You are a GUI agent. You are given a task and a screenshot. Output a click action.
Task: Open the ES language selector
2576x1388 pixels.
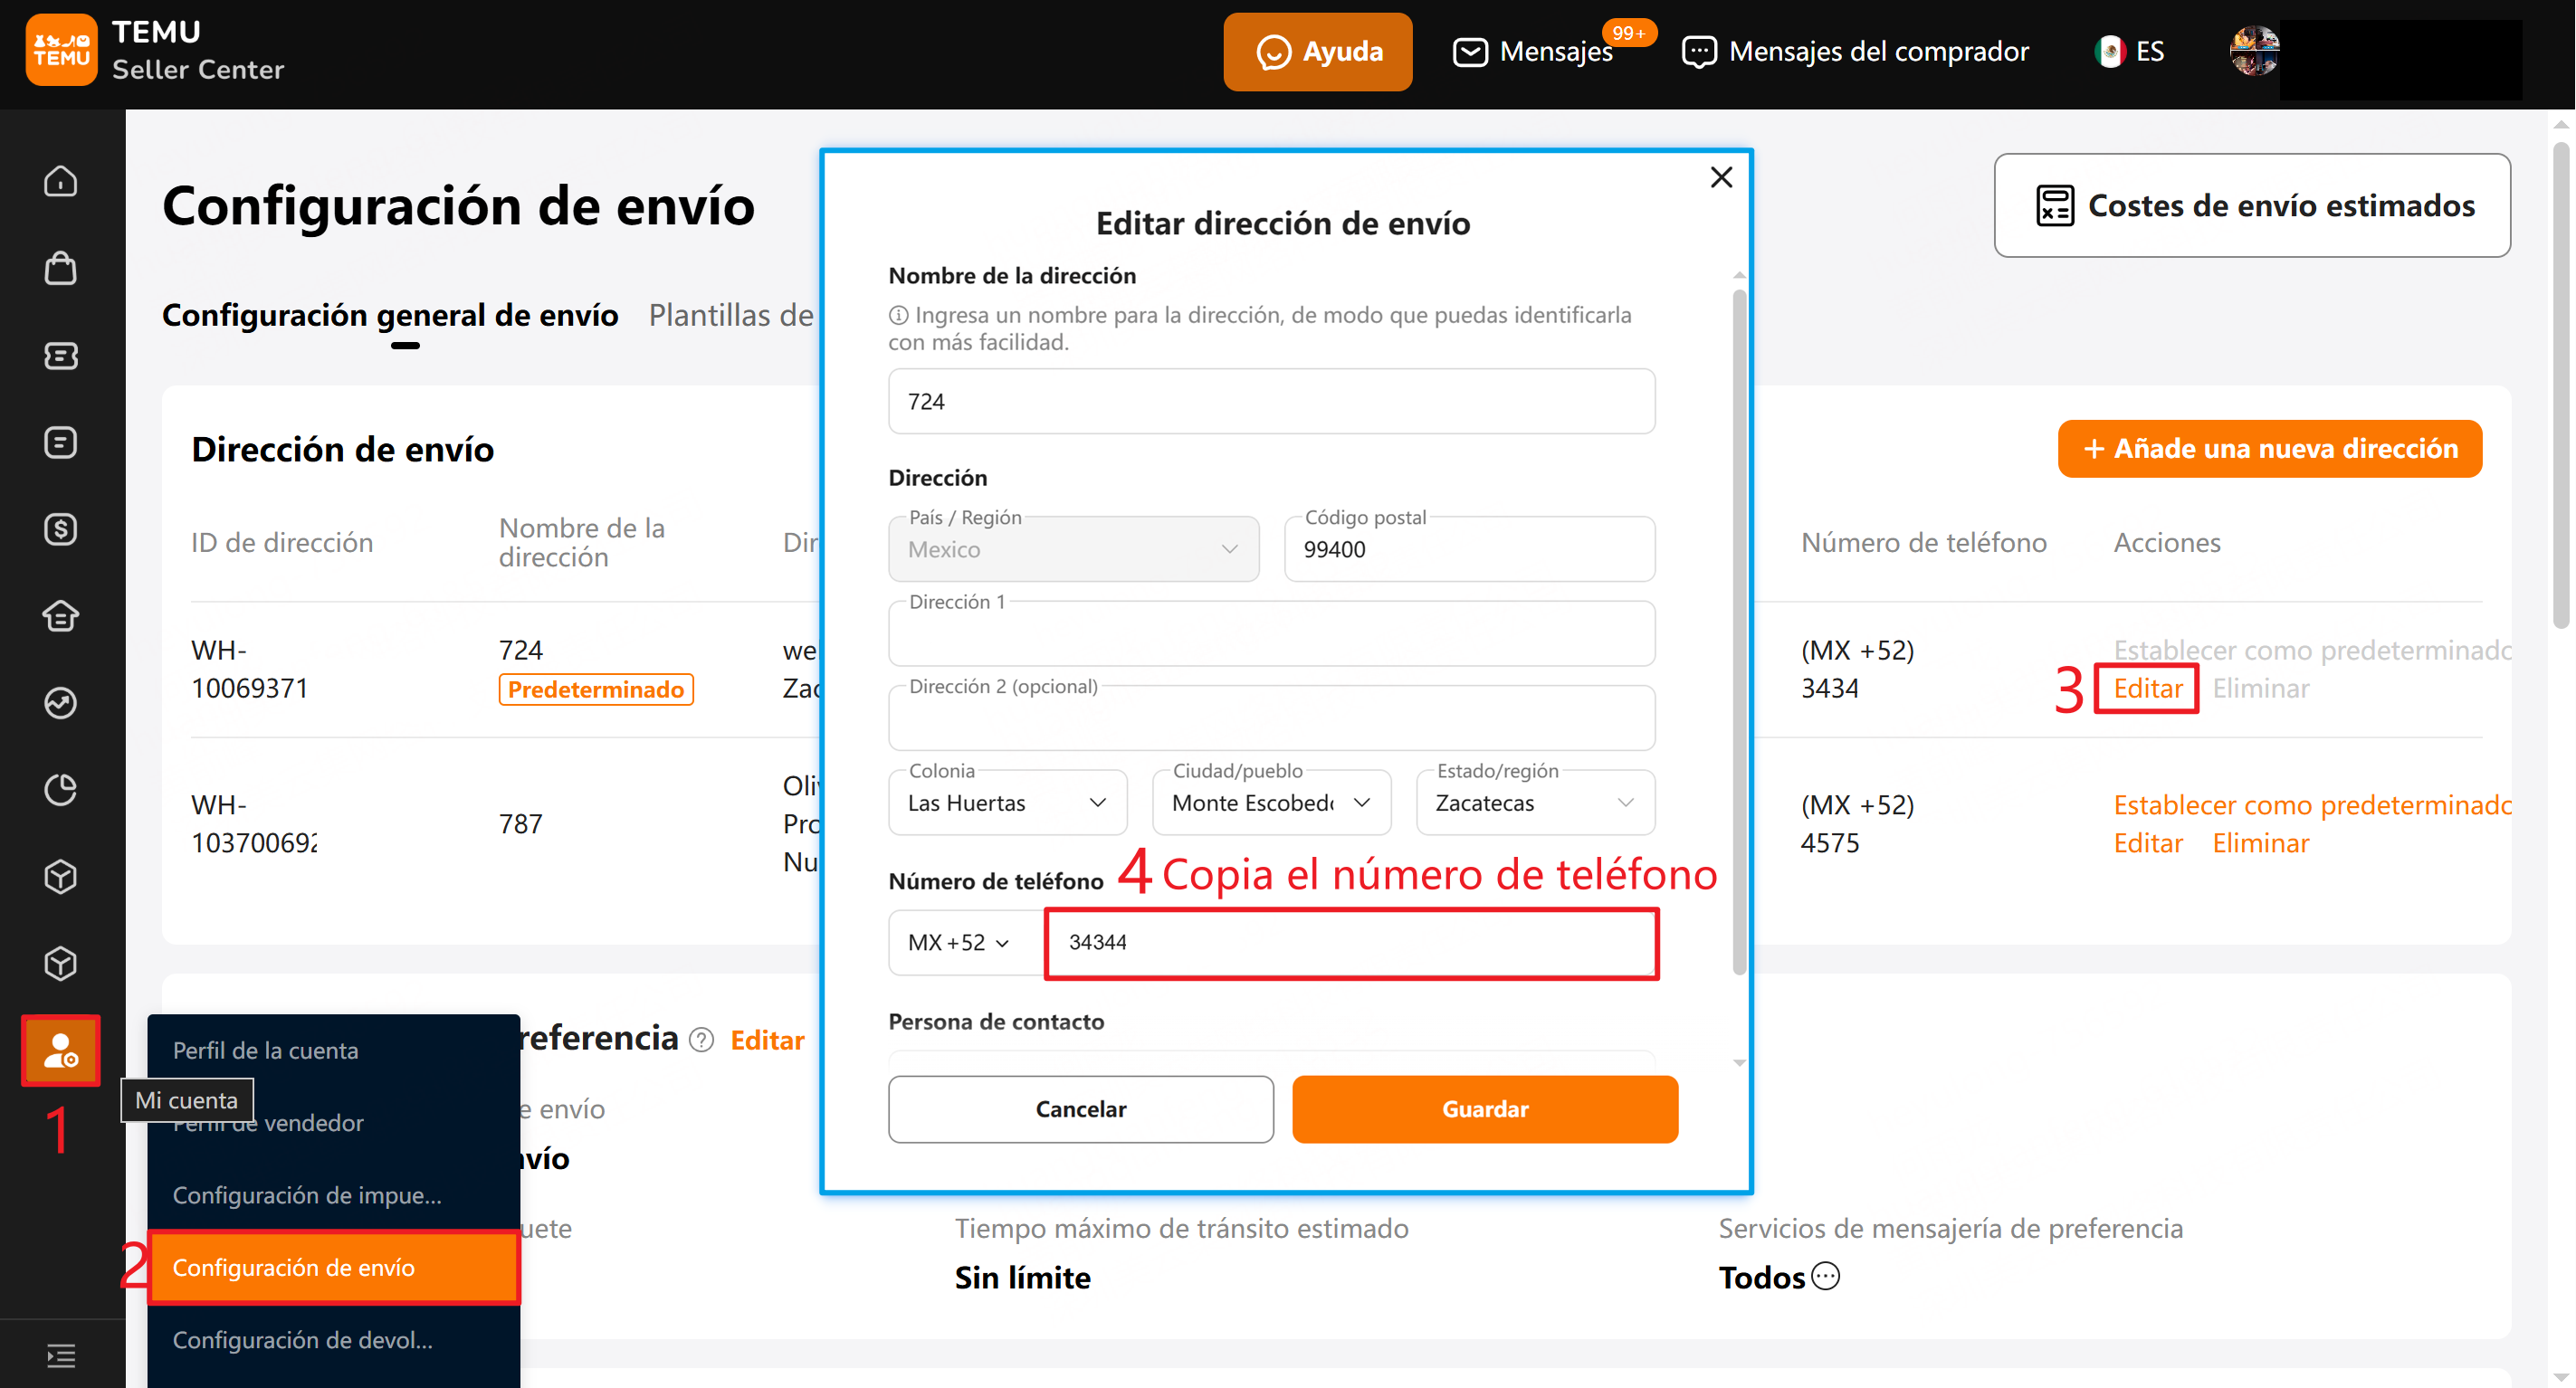tap(2129, 51)
